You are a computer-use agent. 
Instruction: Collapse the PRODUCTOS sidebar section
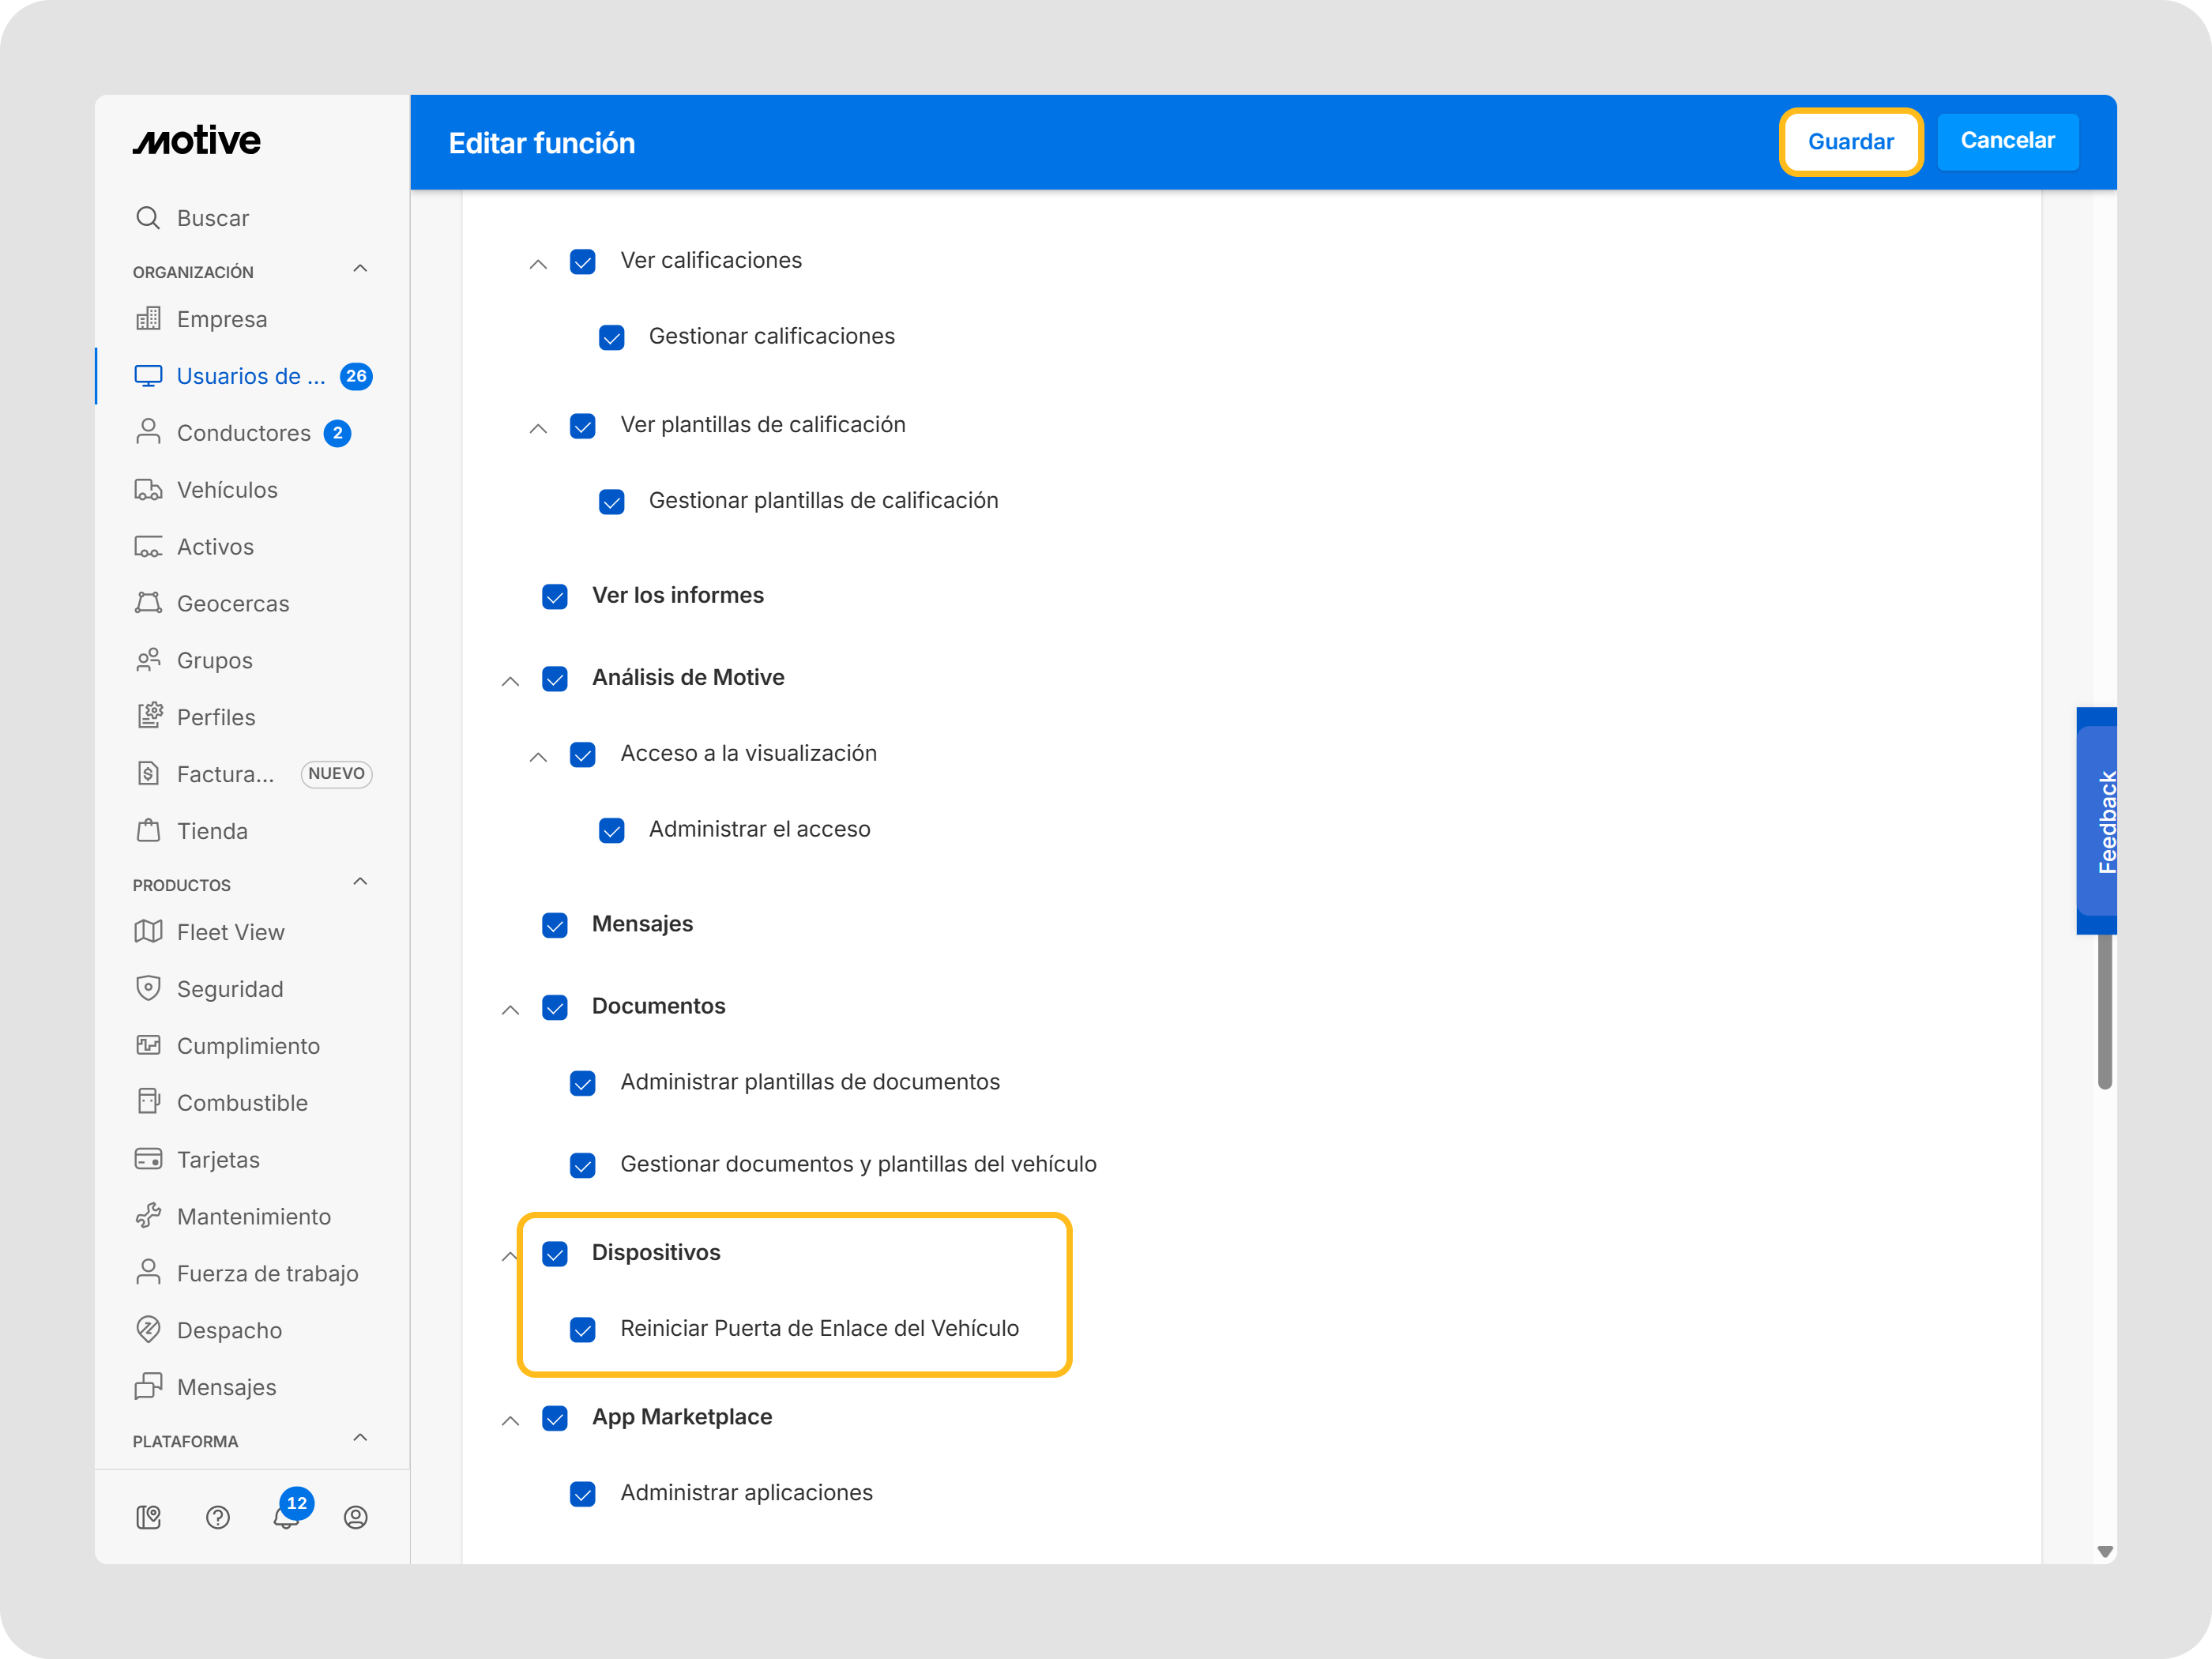360,882
